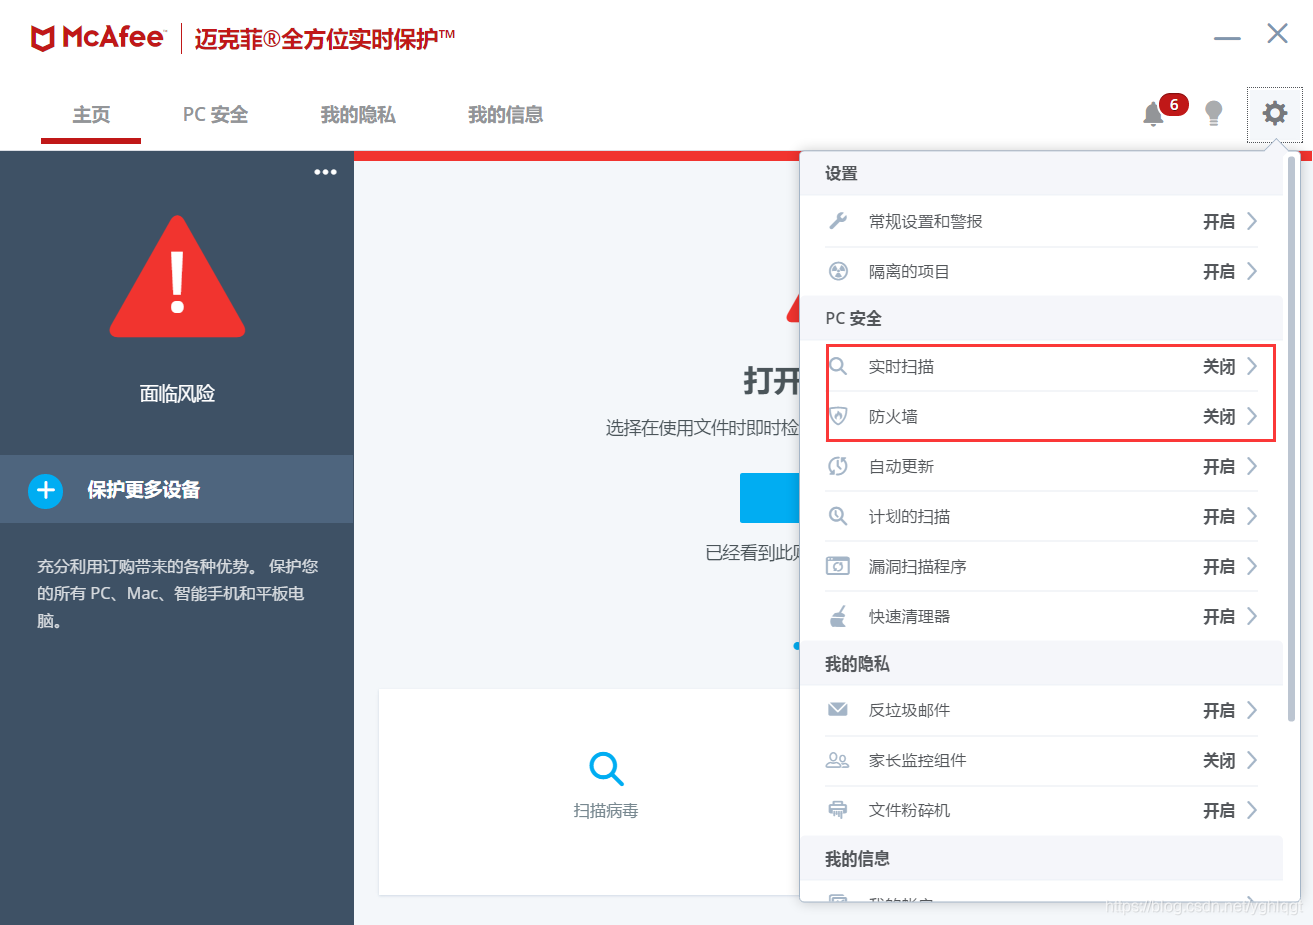Click the McAfee shield logo
The width and height of the screenshot is (1313, 925).
click(x=42, y=39)
